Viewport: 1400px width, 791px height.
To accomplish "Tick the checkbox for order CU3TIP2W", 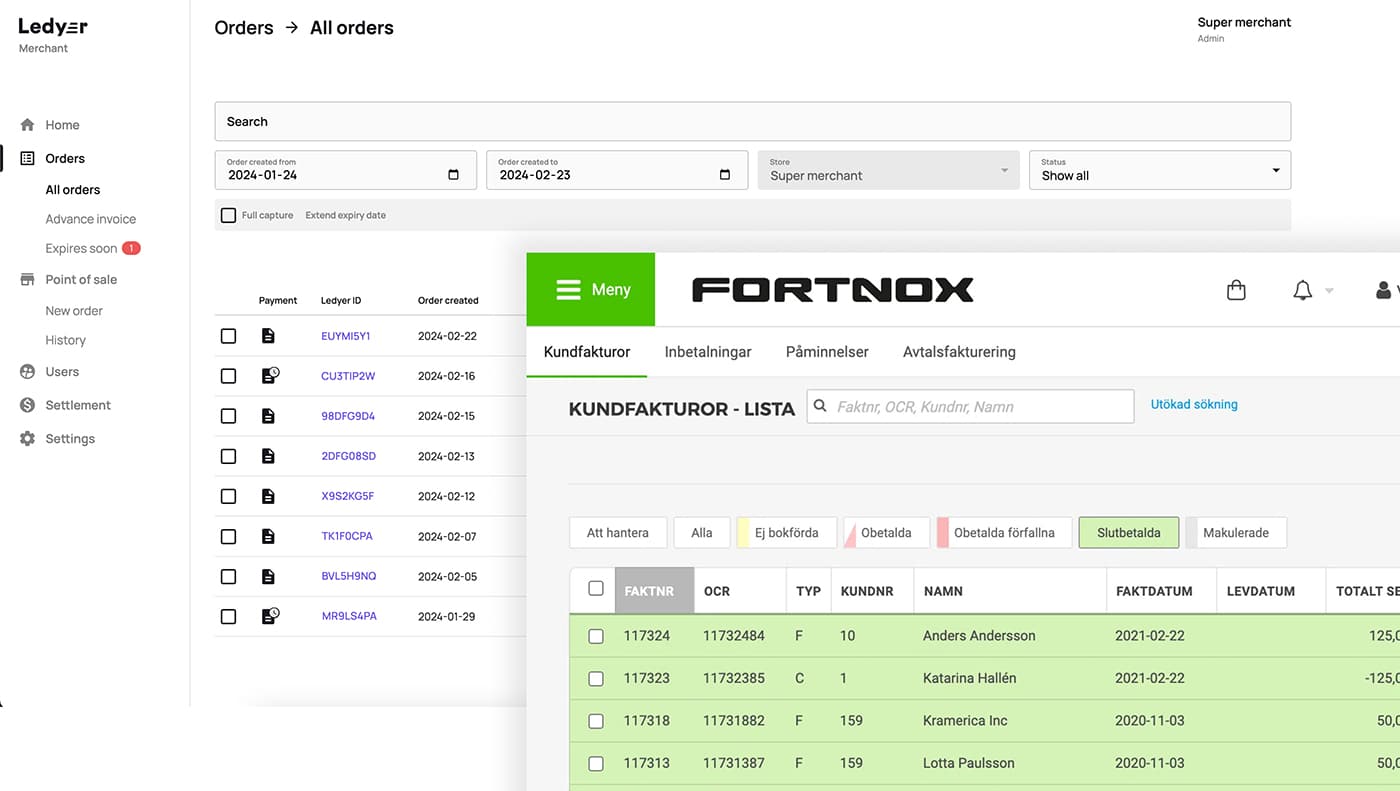I will (229, 376).
